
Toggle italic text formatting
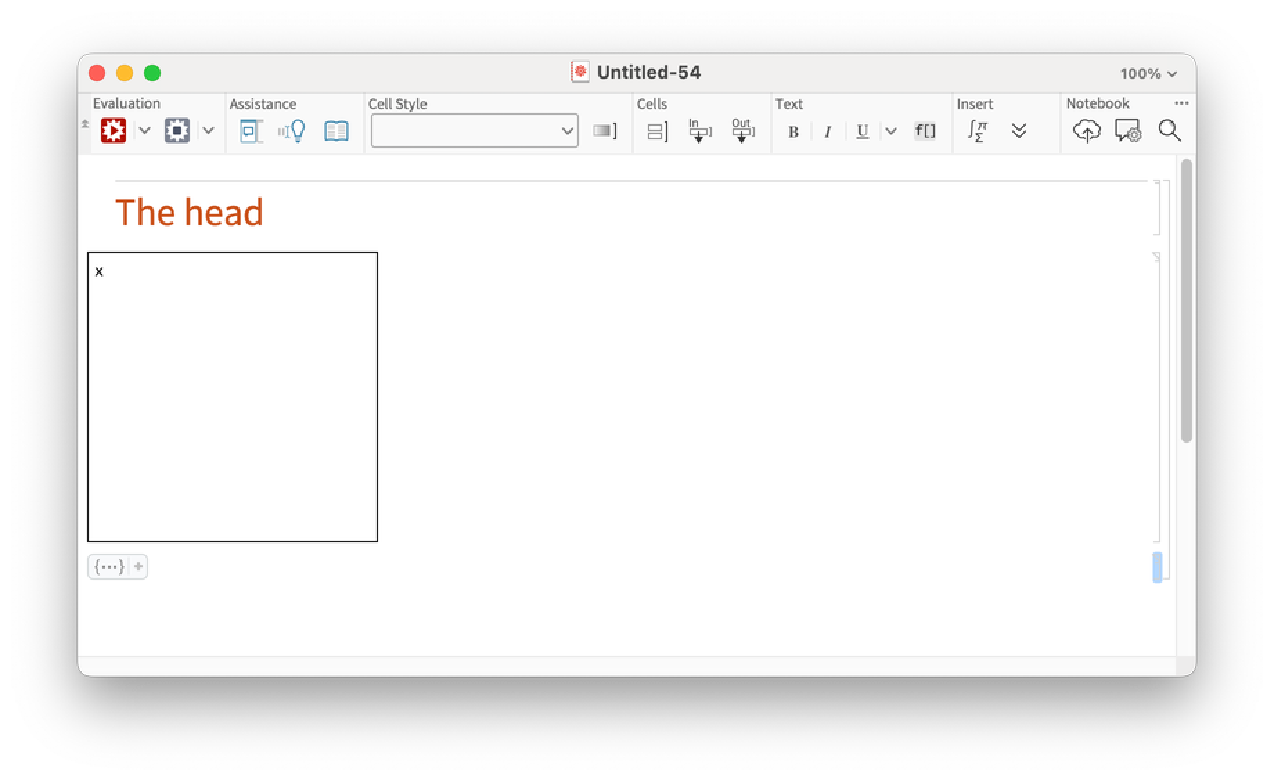(x=827, y=132)
